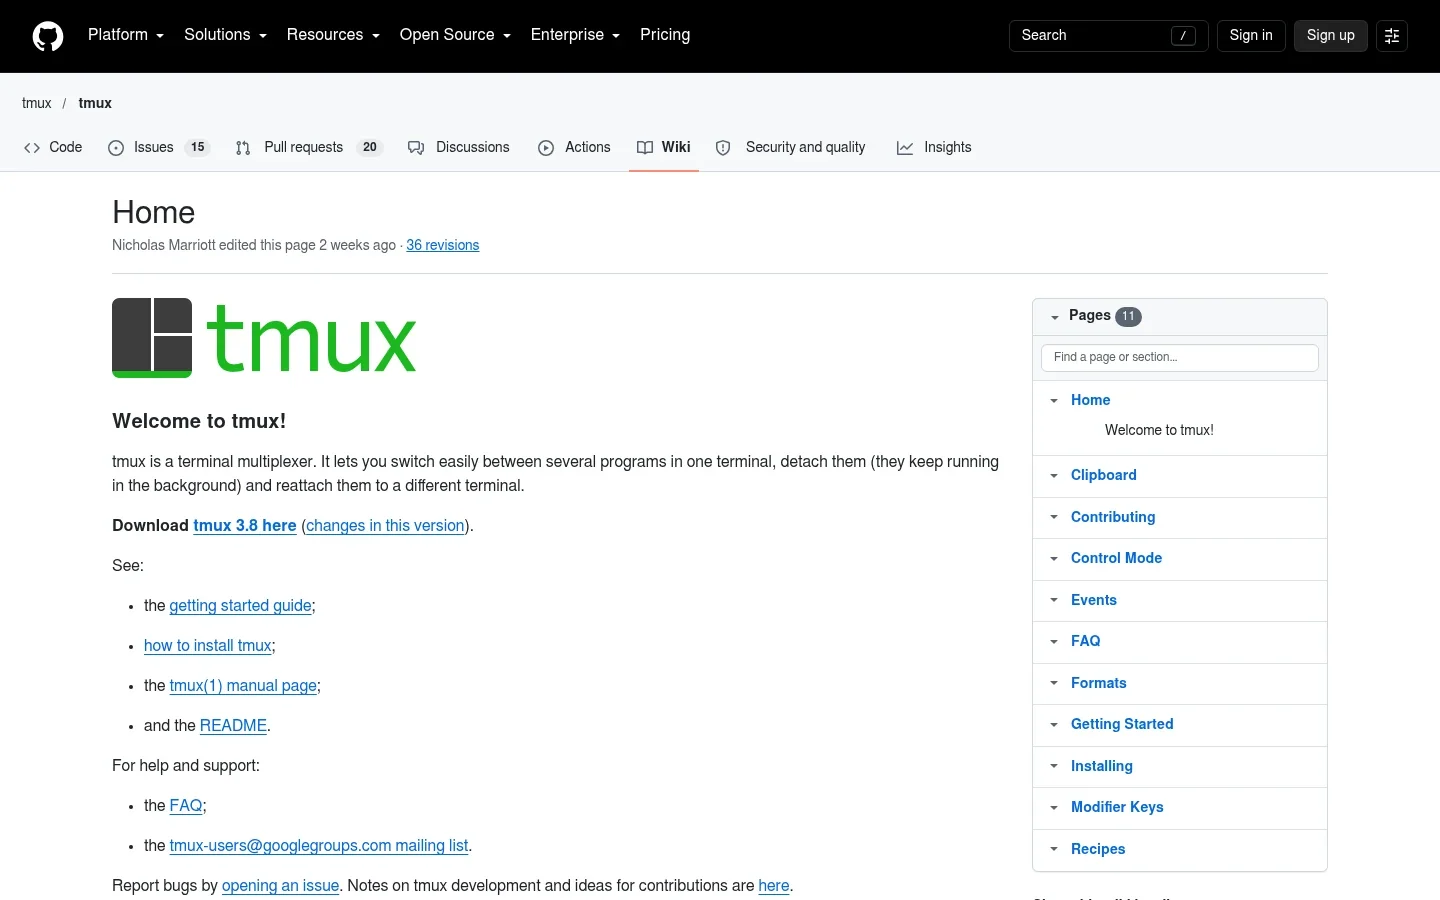Click the tmux logo image
The width and height of the screenshot is (1440, 900).
[264, 338]
